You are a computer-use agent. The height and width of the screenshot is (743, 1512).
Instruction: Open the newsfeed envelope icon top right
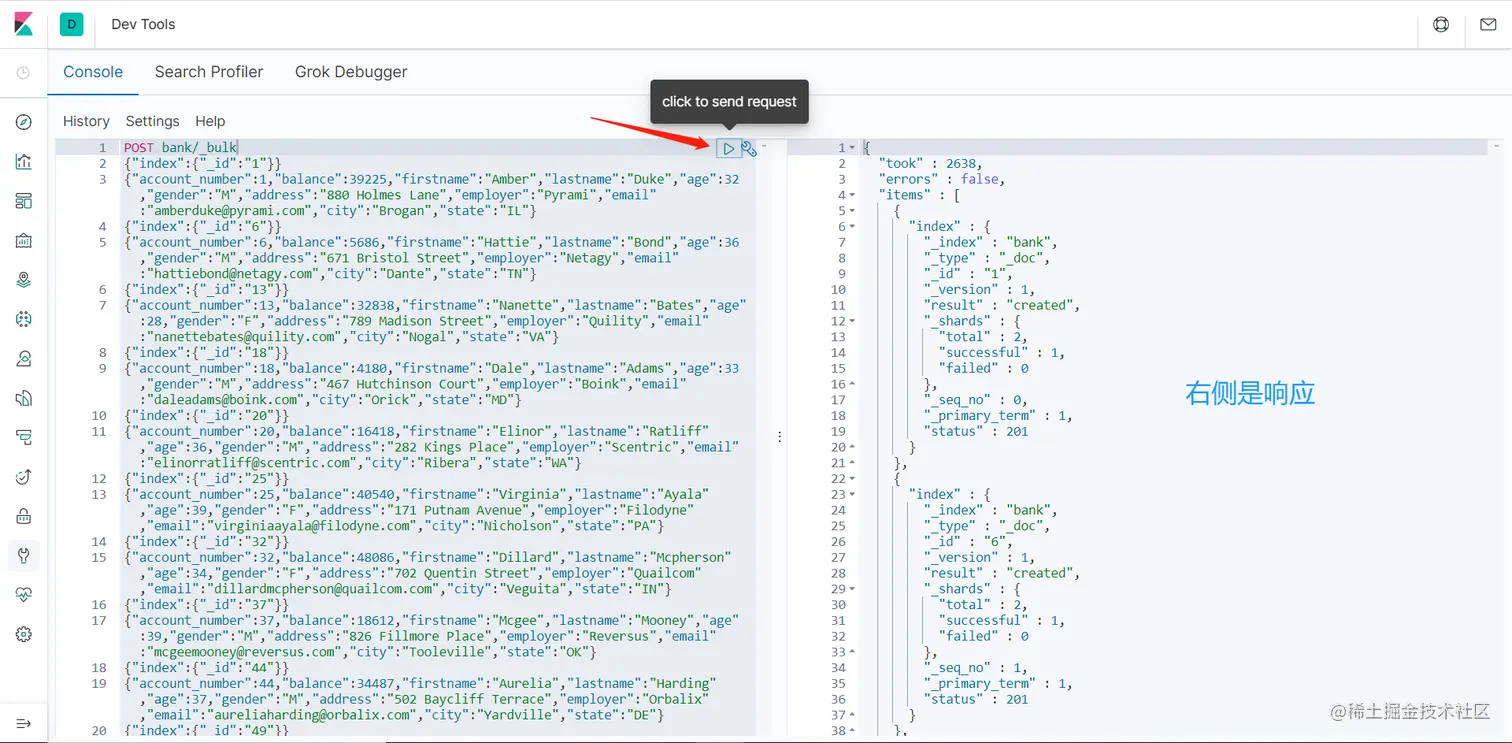[x=1488, y=24]
